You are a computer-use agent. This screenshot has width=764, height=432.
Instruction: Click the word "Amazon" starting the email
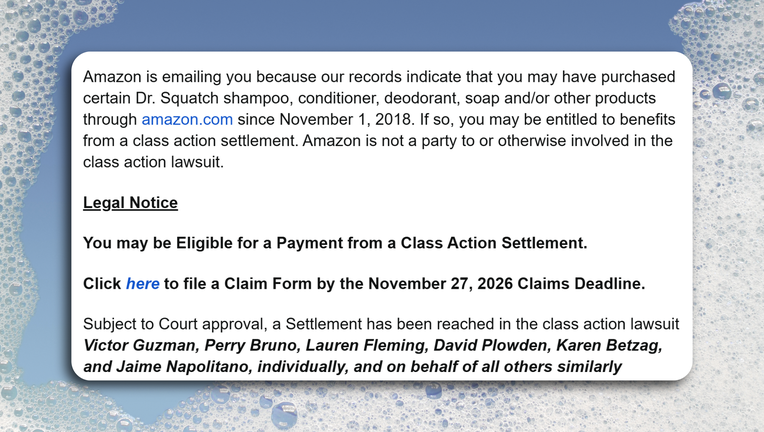112,77
